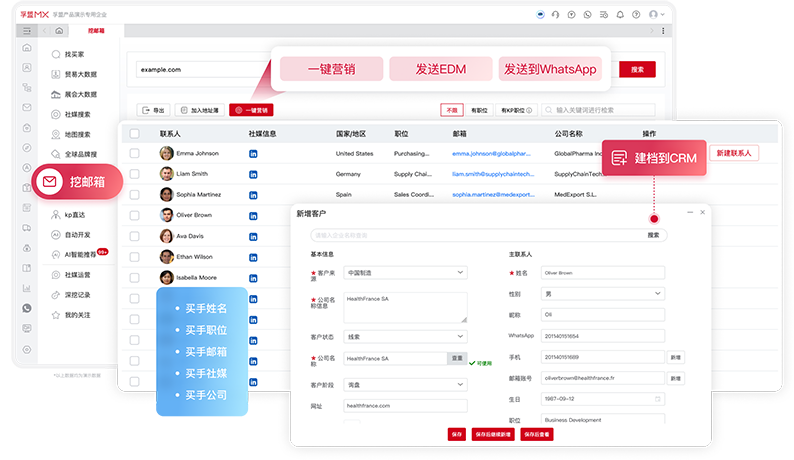Viewport: 794px width, 460px height.
Task: Open the contacts icon in the left icon rail
Action: point(27,67)
